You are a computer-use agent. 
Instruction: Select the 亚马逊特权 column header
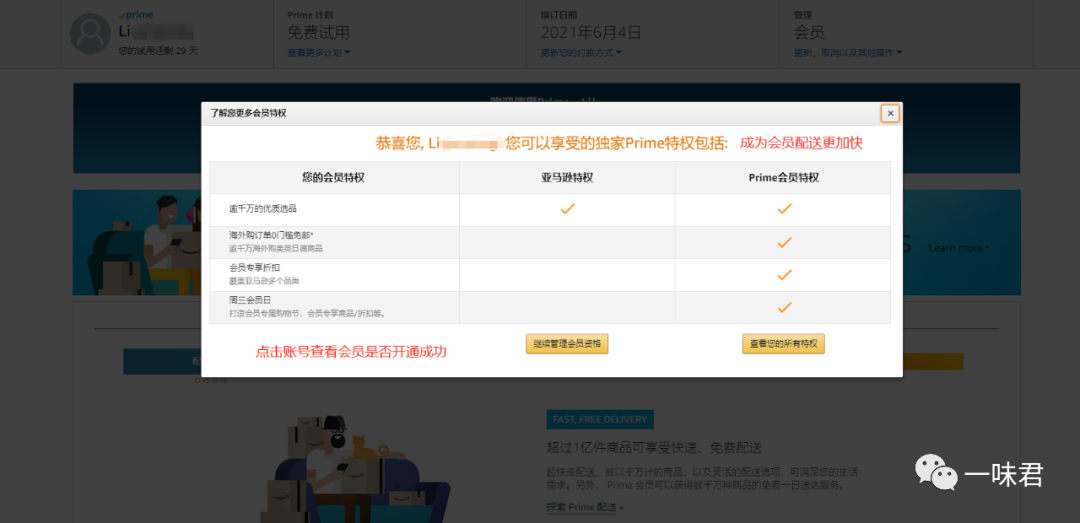tap(567, 178)
